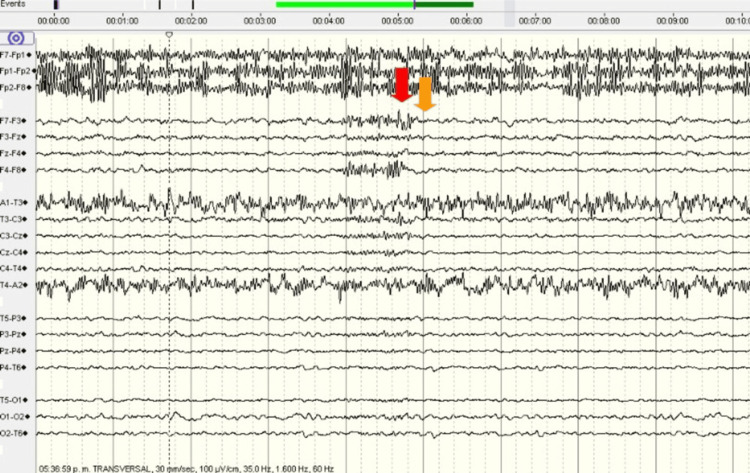Jump to 00:08:00 on the timeline
Viewport: 750px width, 473px height.
604,21
